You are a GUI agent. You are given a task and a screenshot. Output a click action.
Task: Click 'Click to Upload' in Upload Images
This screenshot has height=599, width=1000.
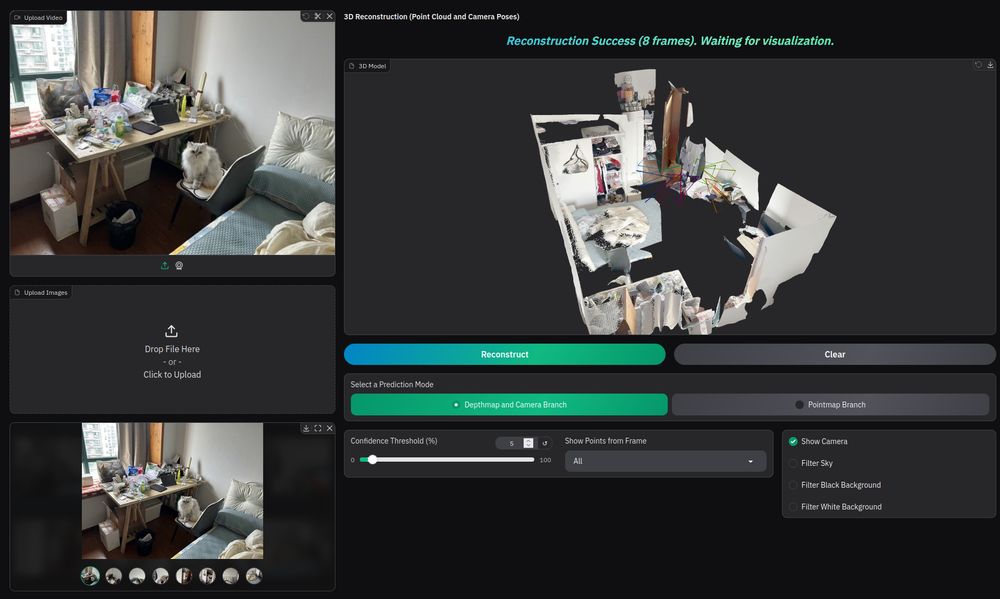pyautogui.click(x=172, y=374)
